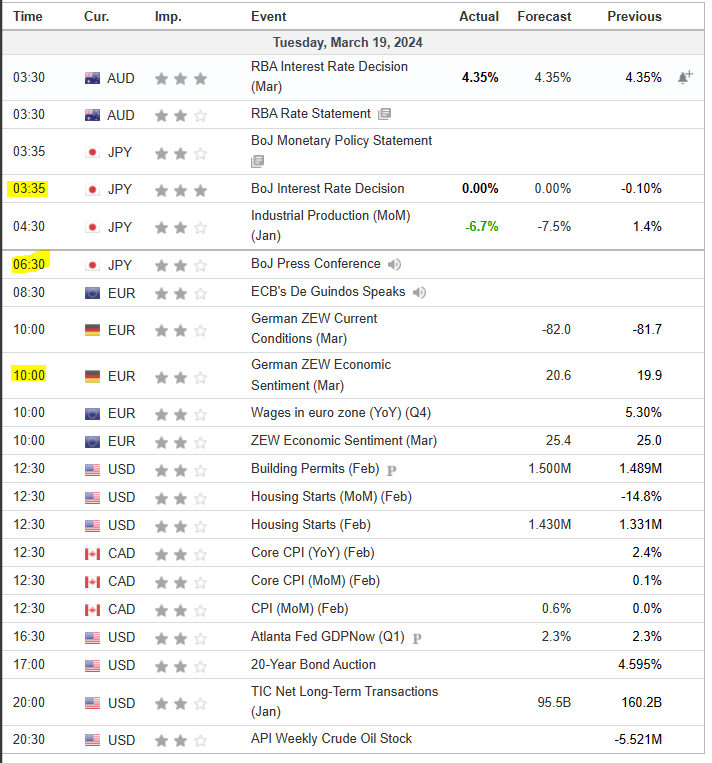Click the highlighted 06:30 time cell
Screen dimensions: 712x763
(27, 264)
